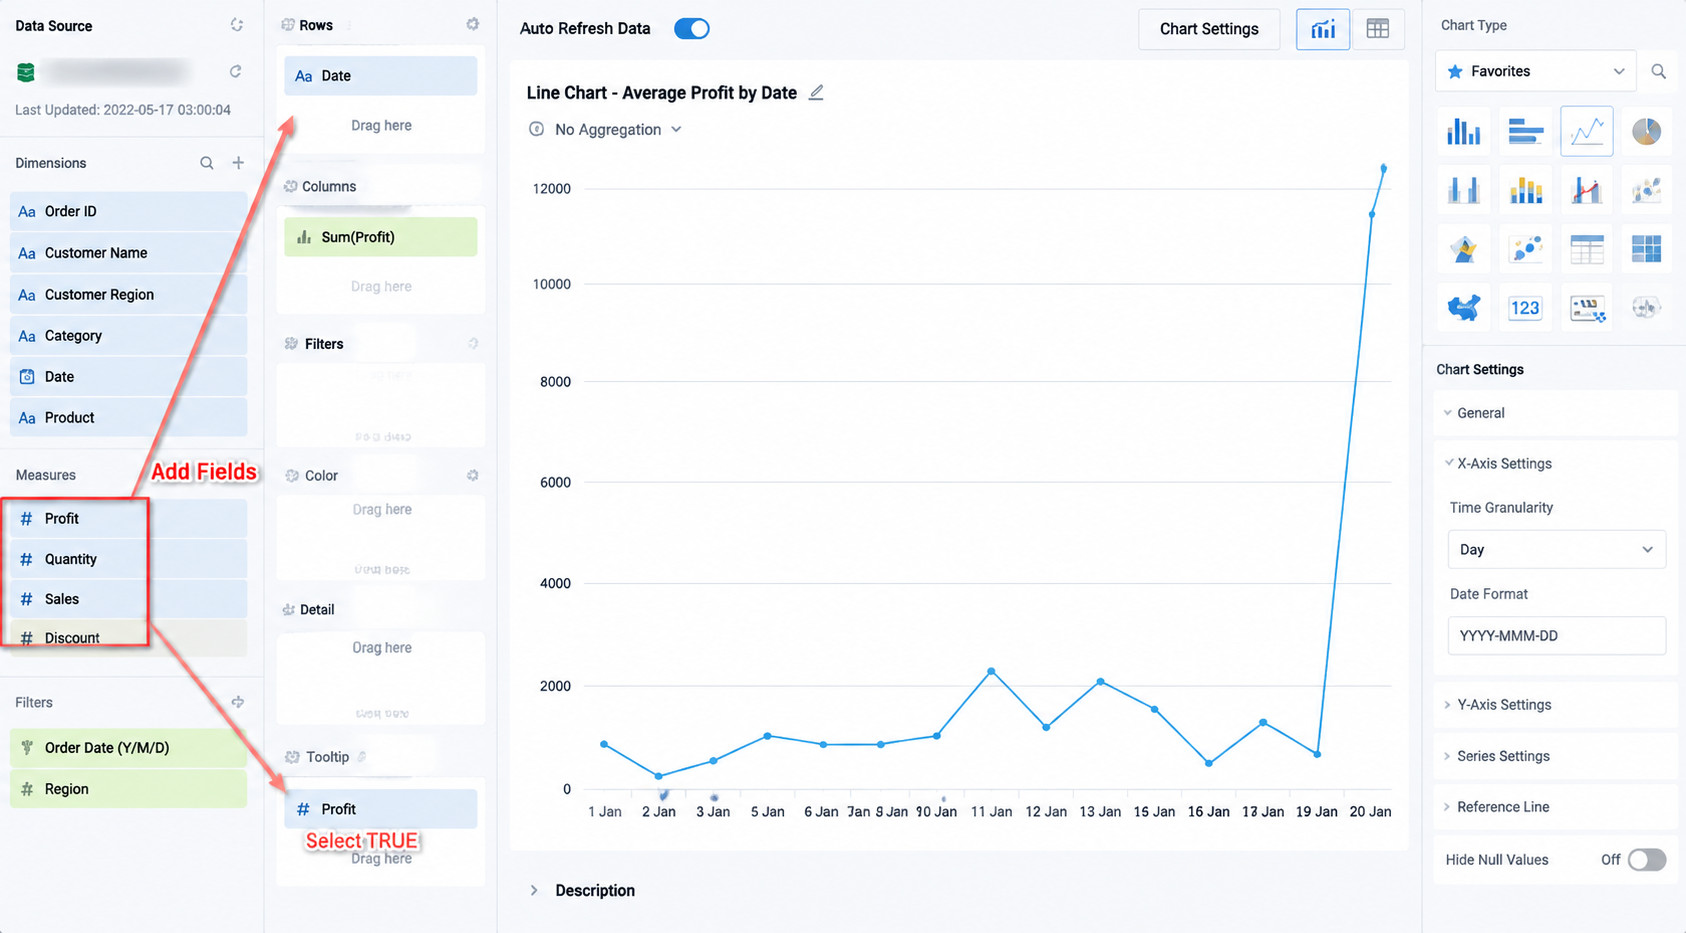Add a new dimension with plus icon
1686x933 pixels.
click(238, 162)
